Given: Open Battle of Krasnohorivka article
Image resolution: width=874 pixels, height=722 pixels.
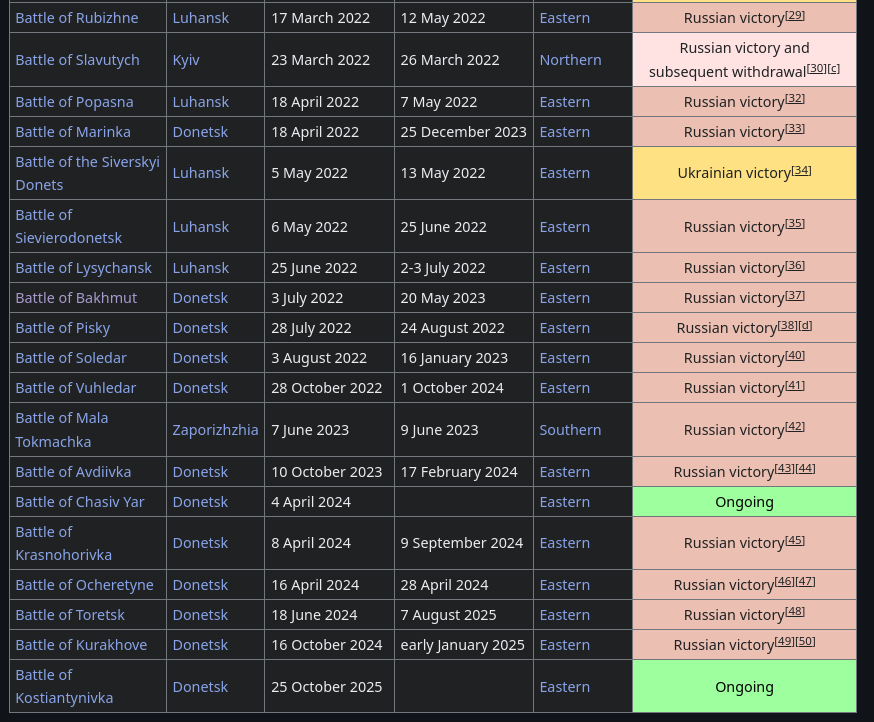Looking at the screenshot, I should [64, 544].
